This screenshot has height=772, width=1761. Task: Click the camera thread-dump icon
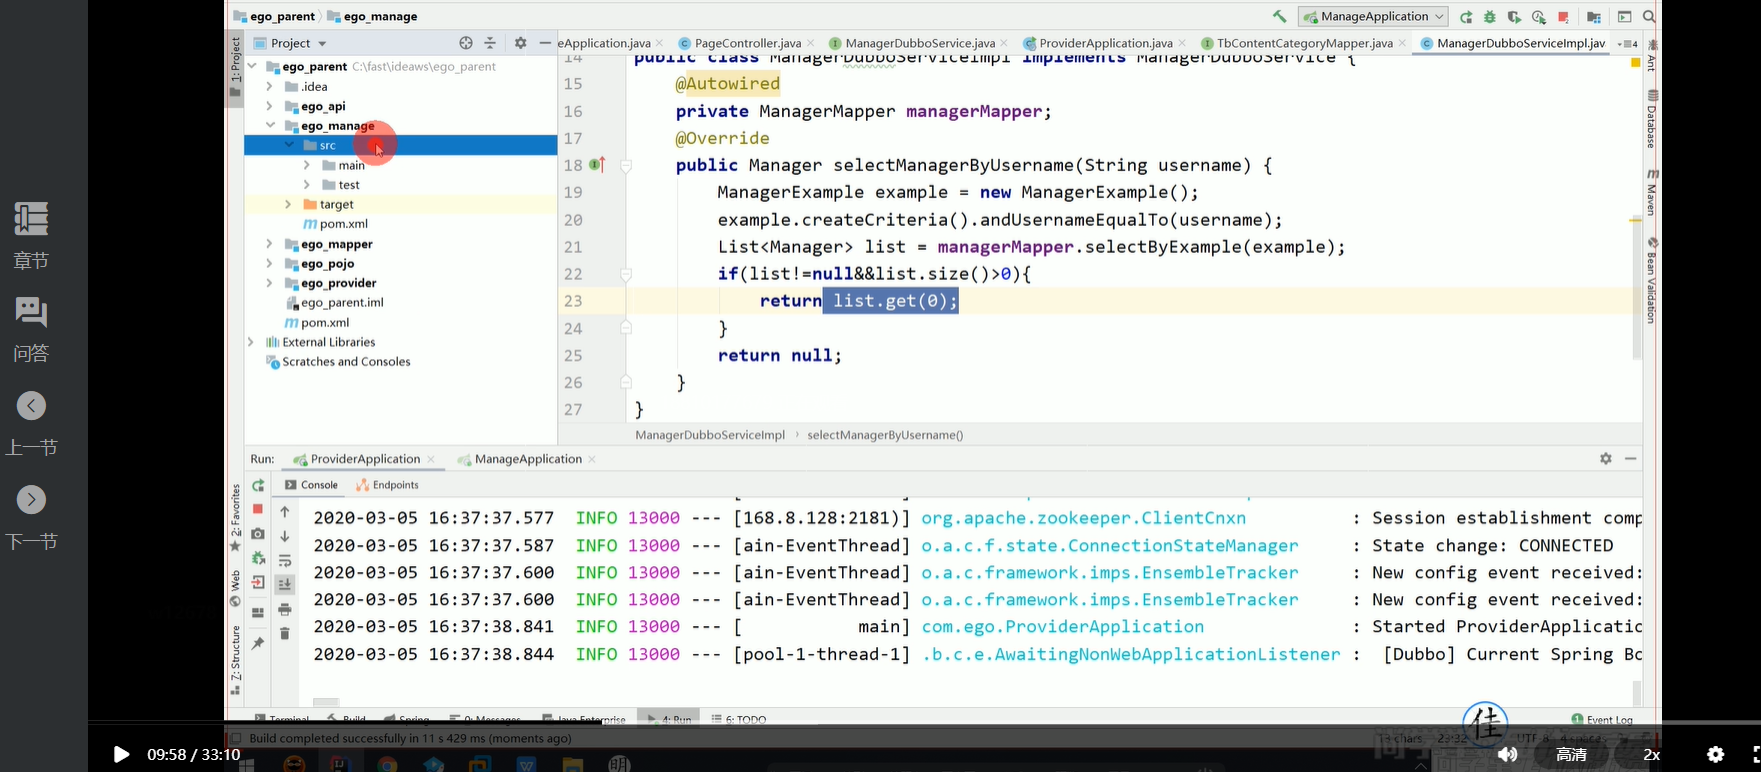[x=258, y=534]
